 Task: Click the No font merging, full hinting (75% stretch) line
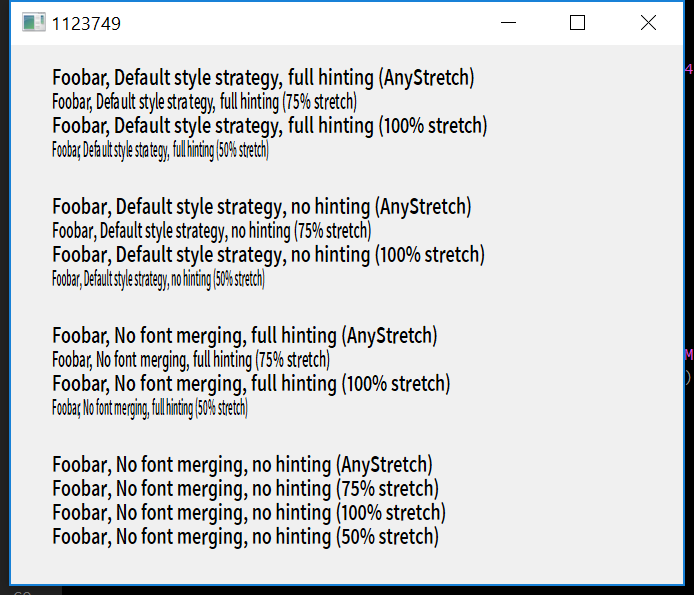(x=191, y=360)
